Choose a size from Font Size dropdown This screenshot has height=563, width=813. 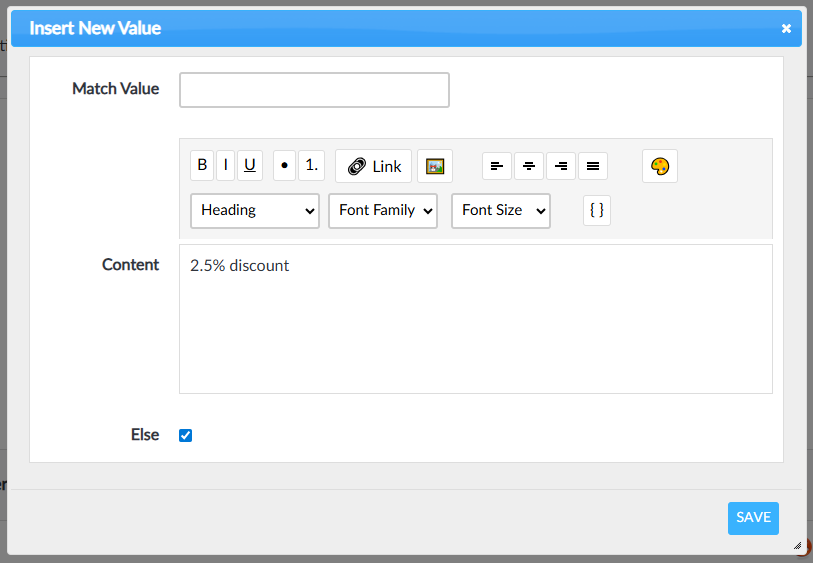click(x=501, y=211)
